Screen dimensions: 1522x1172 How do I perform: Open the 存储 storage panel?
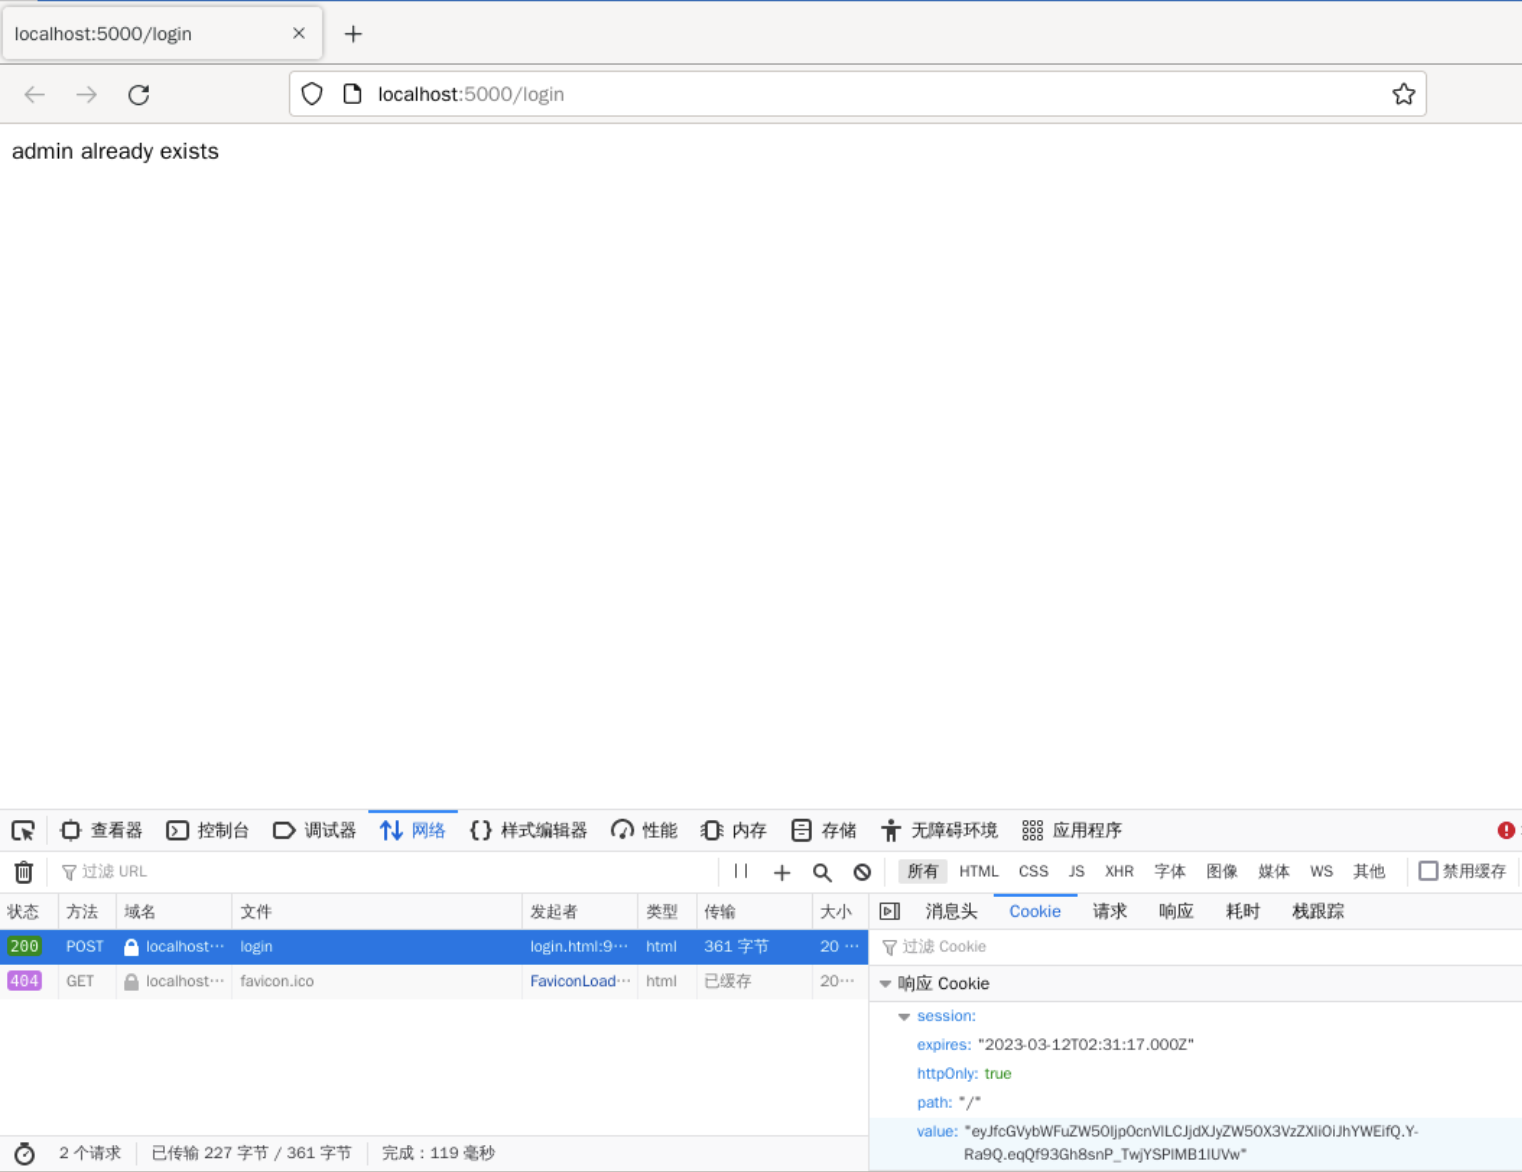(x=824, y=830)
